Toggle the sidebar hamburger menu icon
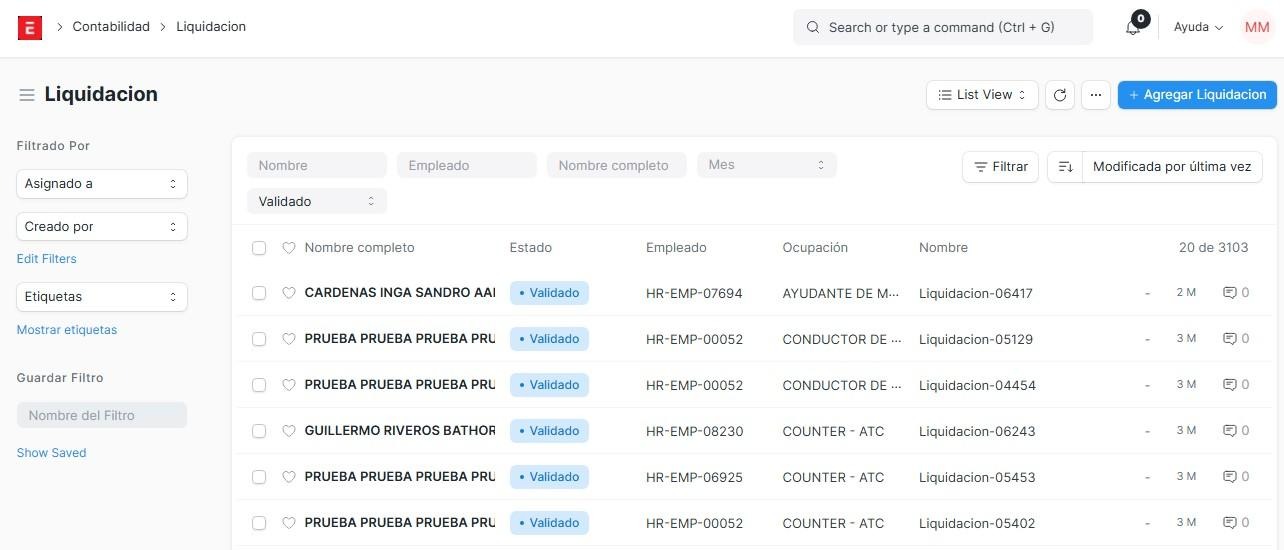 coord(27,95)
